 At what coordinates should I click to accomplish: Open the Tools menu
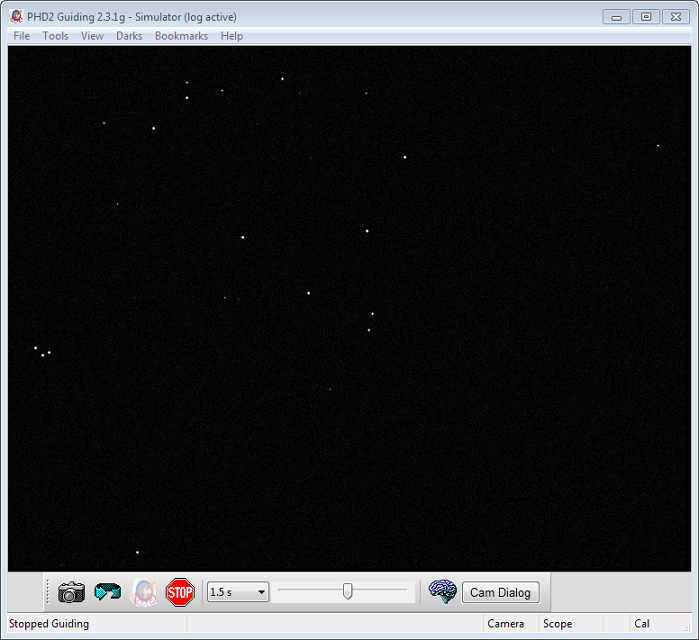pyautogui.click(x=56, y=36)
